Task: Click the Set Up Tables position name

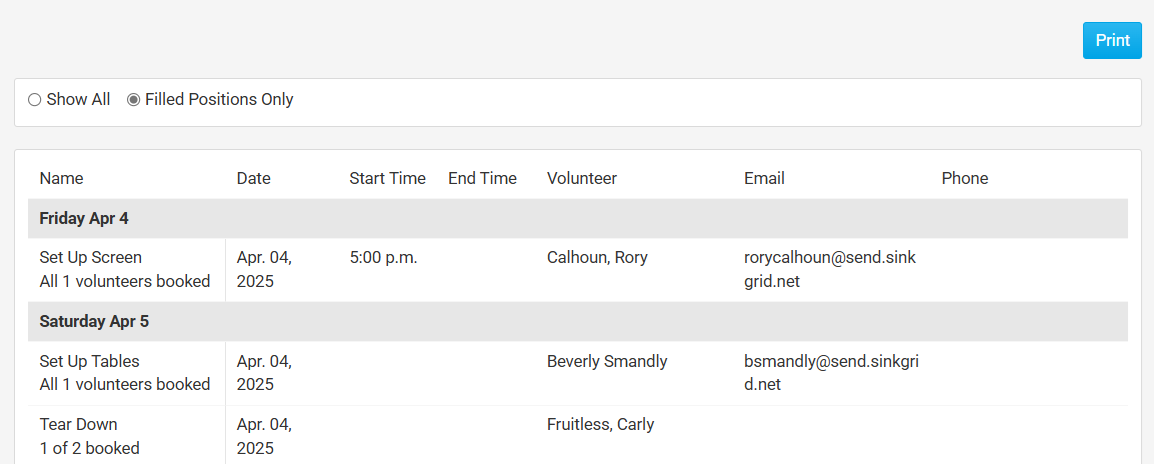Action: (x=90, y=362)
